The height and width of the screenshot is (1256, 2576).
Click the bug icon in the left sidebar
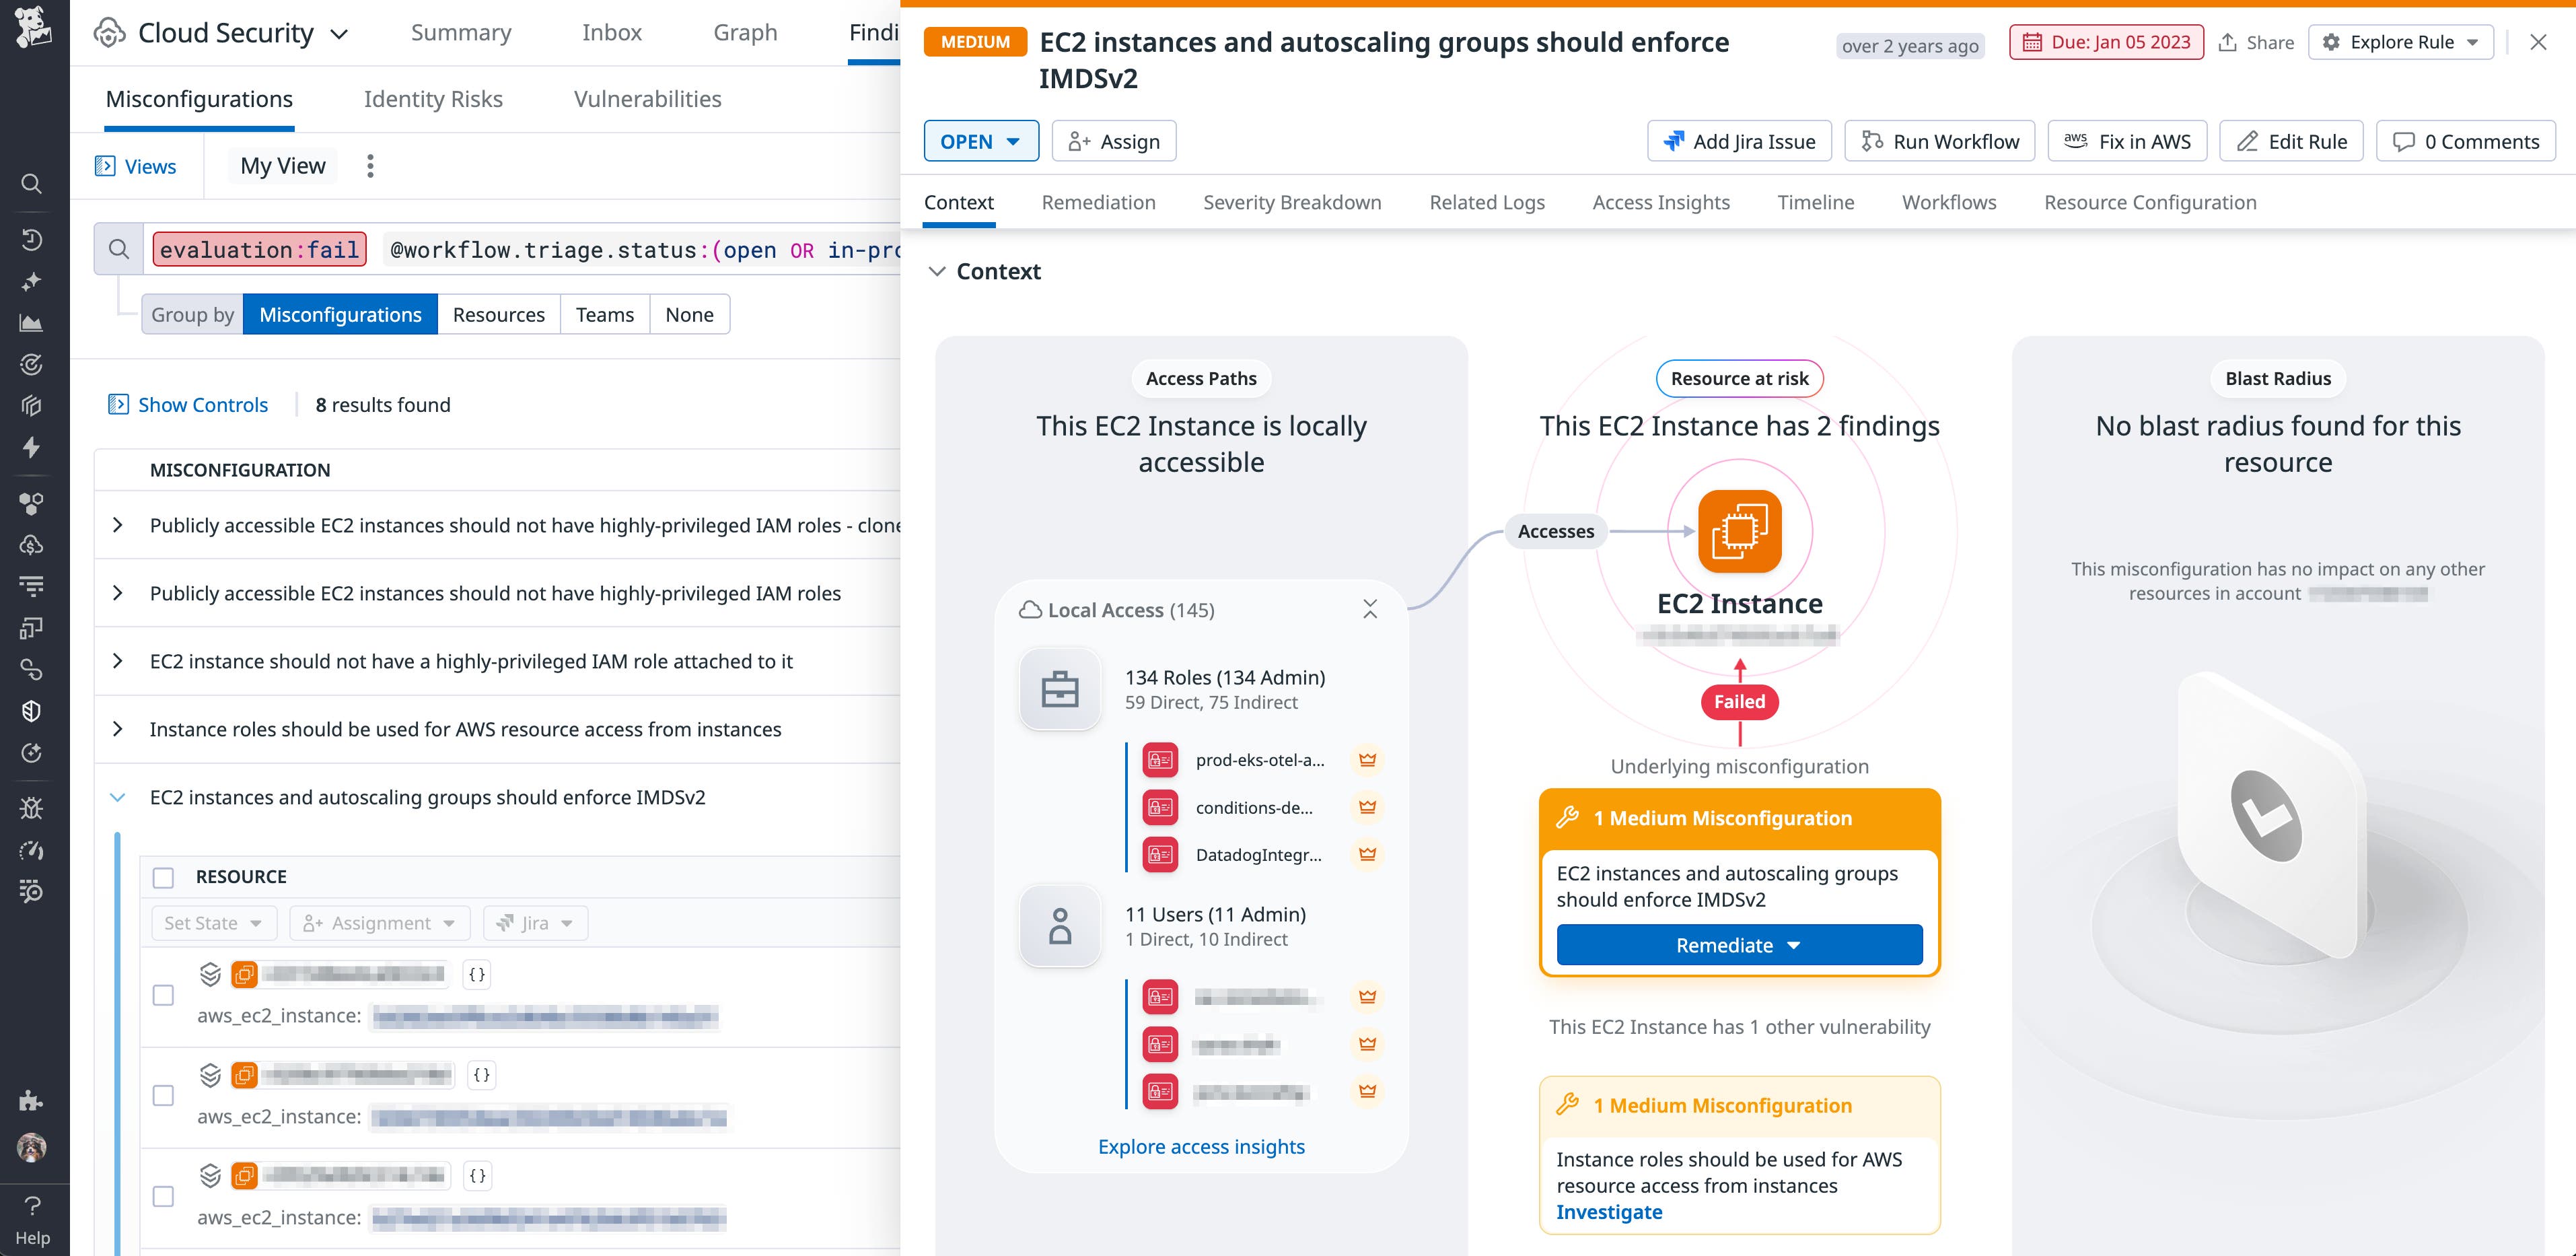tap(31, 807)
